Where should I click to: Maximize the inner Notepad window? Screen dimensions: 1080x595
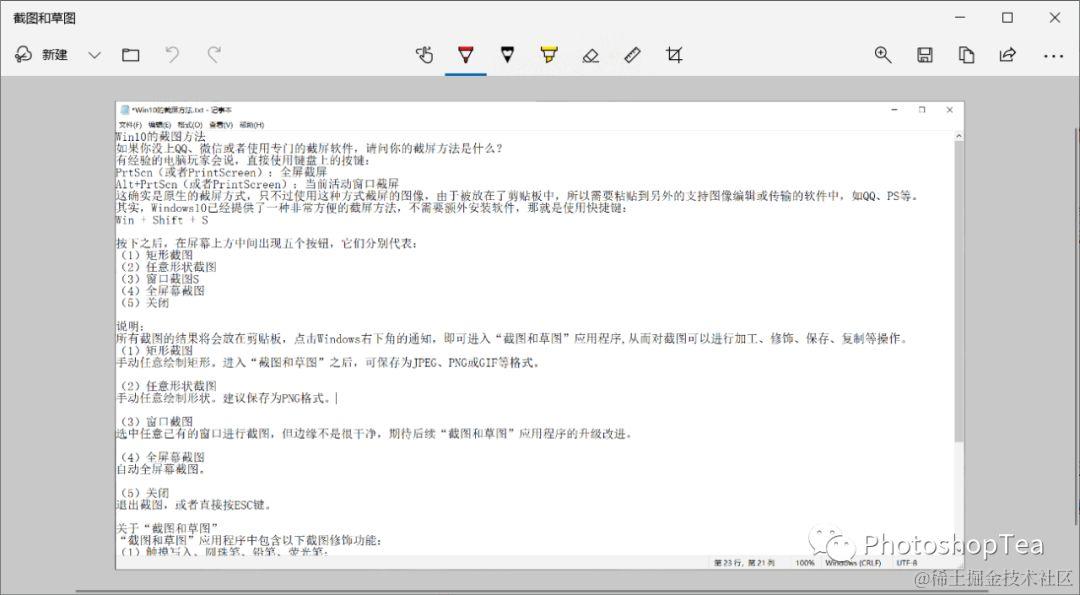click(x=922, y=109)
